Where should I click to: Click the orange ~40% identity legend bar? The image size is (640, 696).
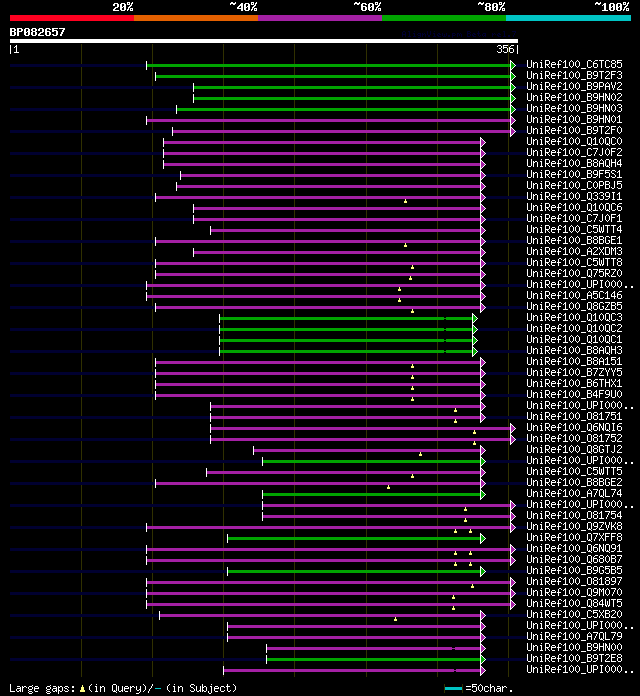[x=196, y=18]
